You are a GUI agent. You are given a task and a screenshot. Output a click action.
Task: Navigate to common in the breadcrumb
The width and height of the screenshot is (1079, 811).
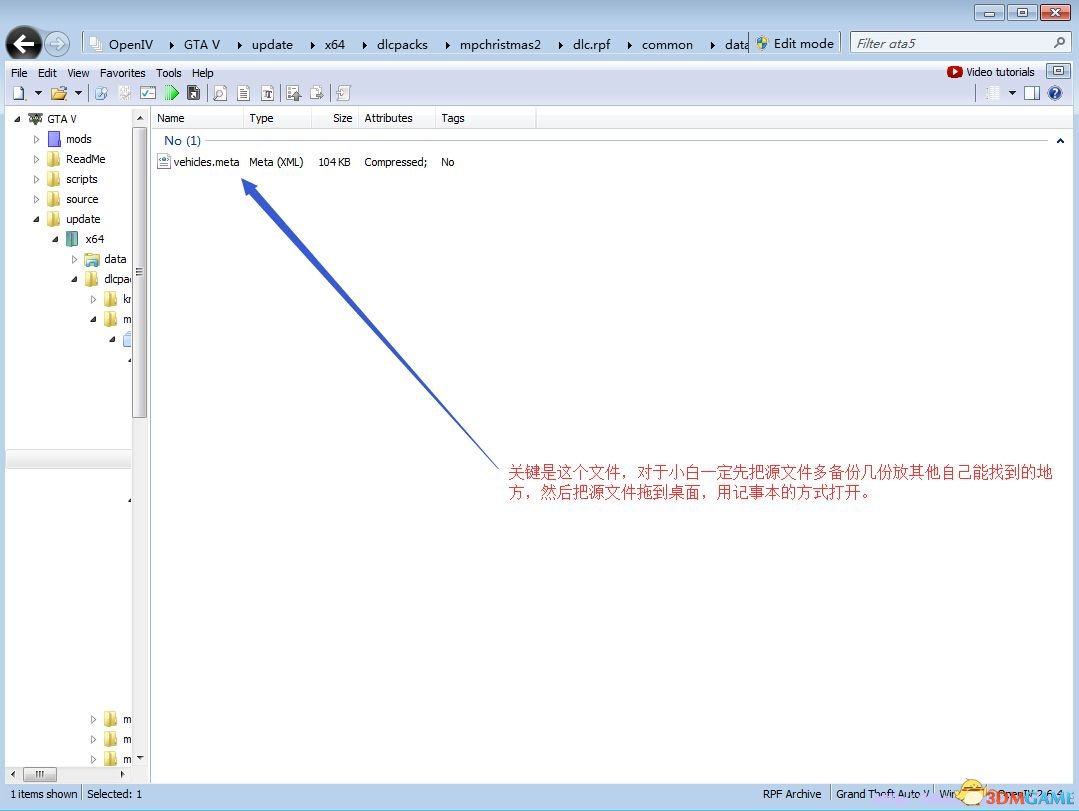667,44
